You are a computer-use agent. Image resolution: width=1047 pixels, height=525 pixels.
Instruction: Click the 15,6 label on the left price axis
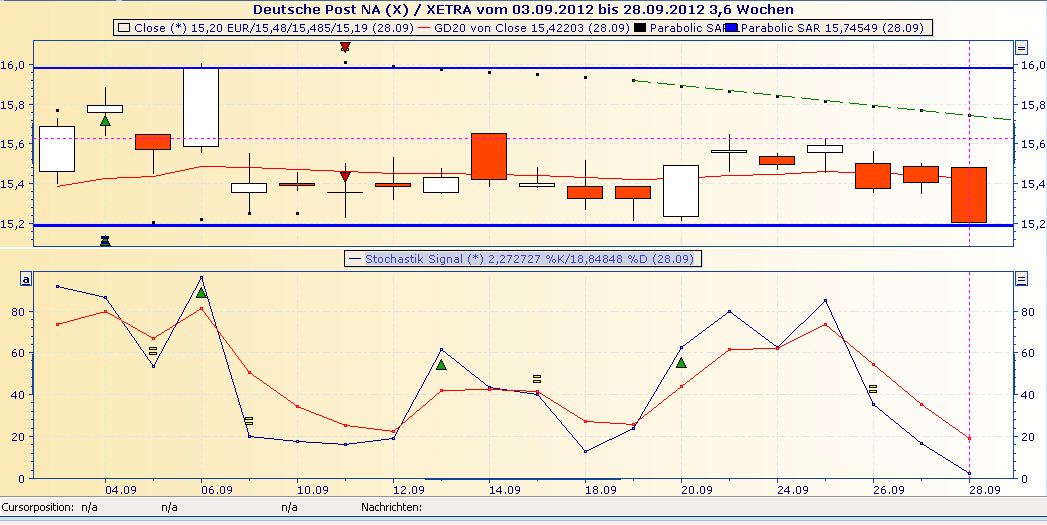pyautogui.click(x=13, y=144)
